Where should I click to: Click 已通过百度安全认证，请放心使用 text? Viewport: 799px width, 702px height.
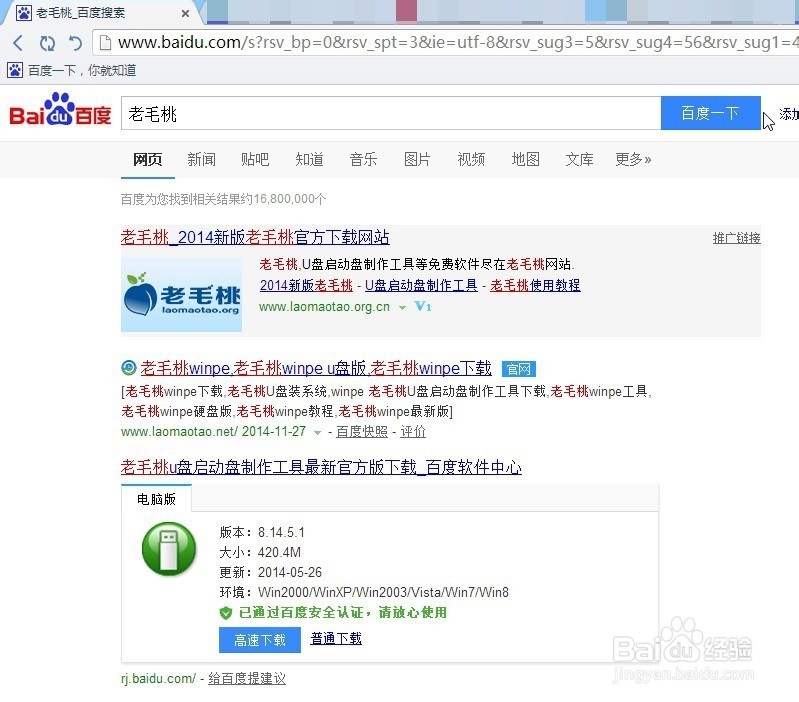pyautogui.click(x=343, y=613)
